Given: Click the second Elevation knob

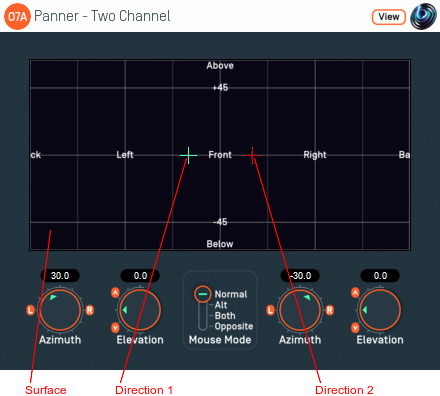Looking at the screenshot, I should [380, 310].
